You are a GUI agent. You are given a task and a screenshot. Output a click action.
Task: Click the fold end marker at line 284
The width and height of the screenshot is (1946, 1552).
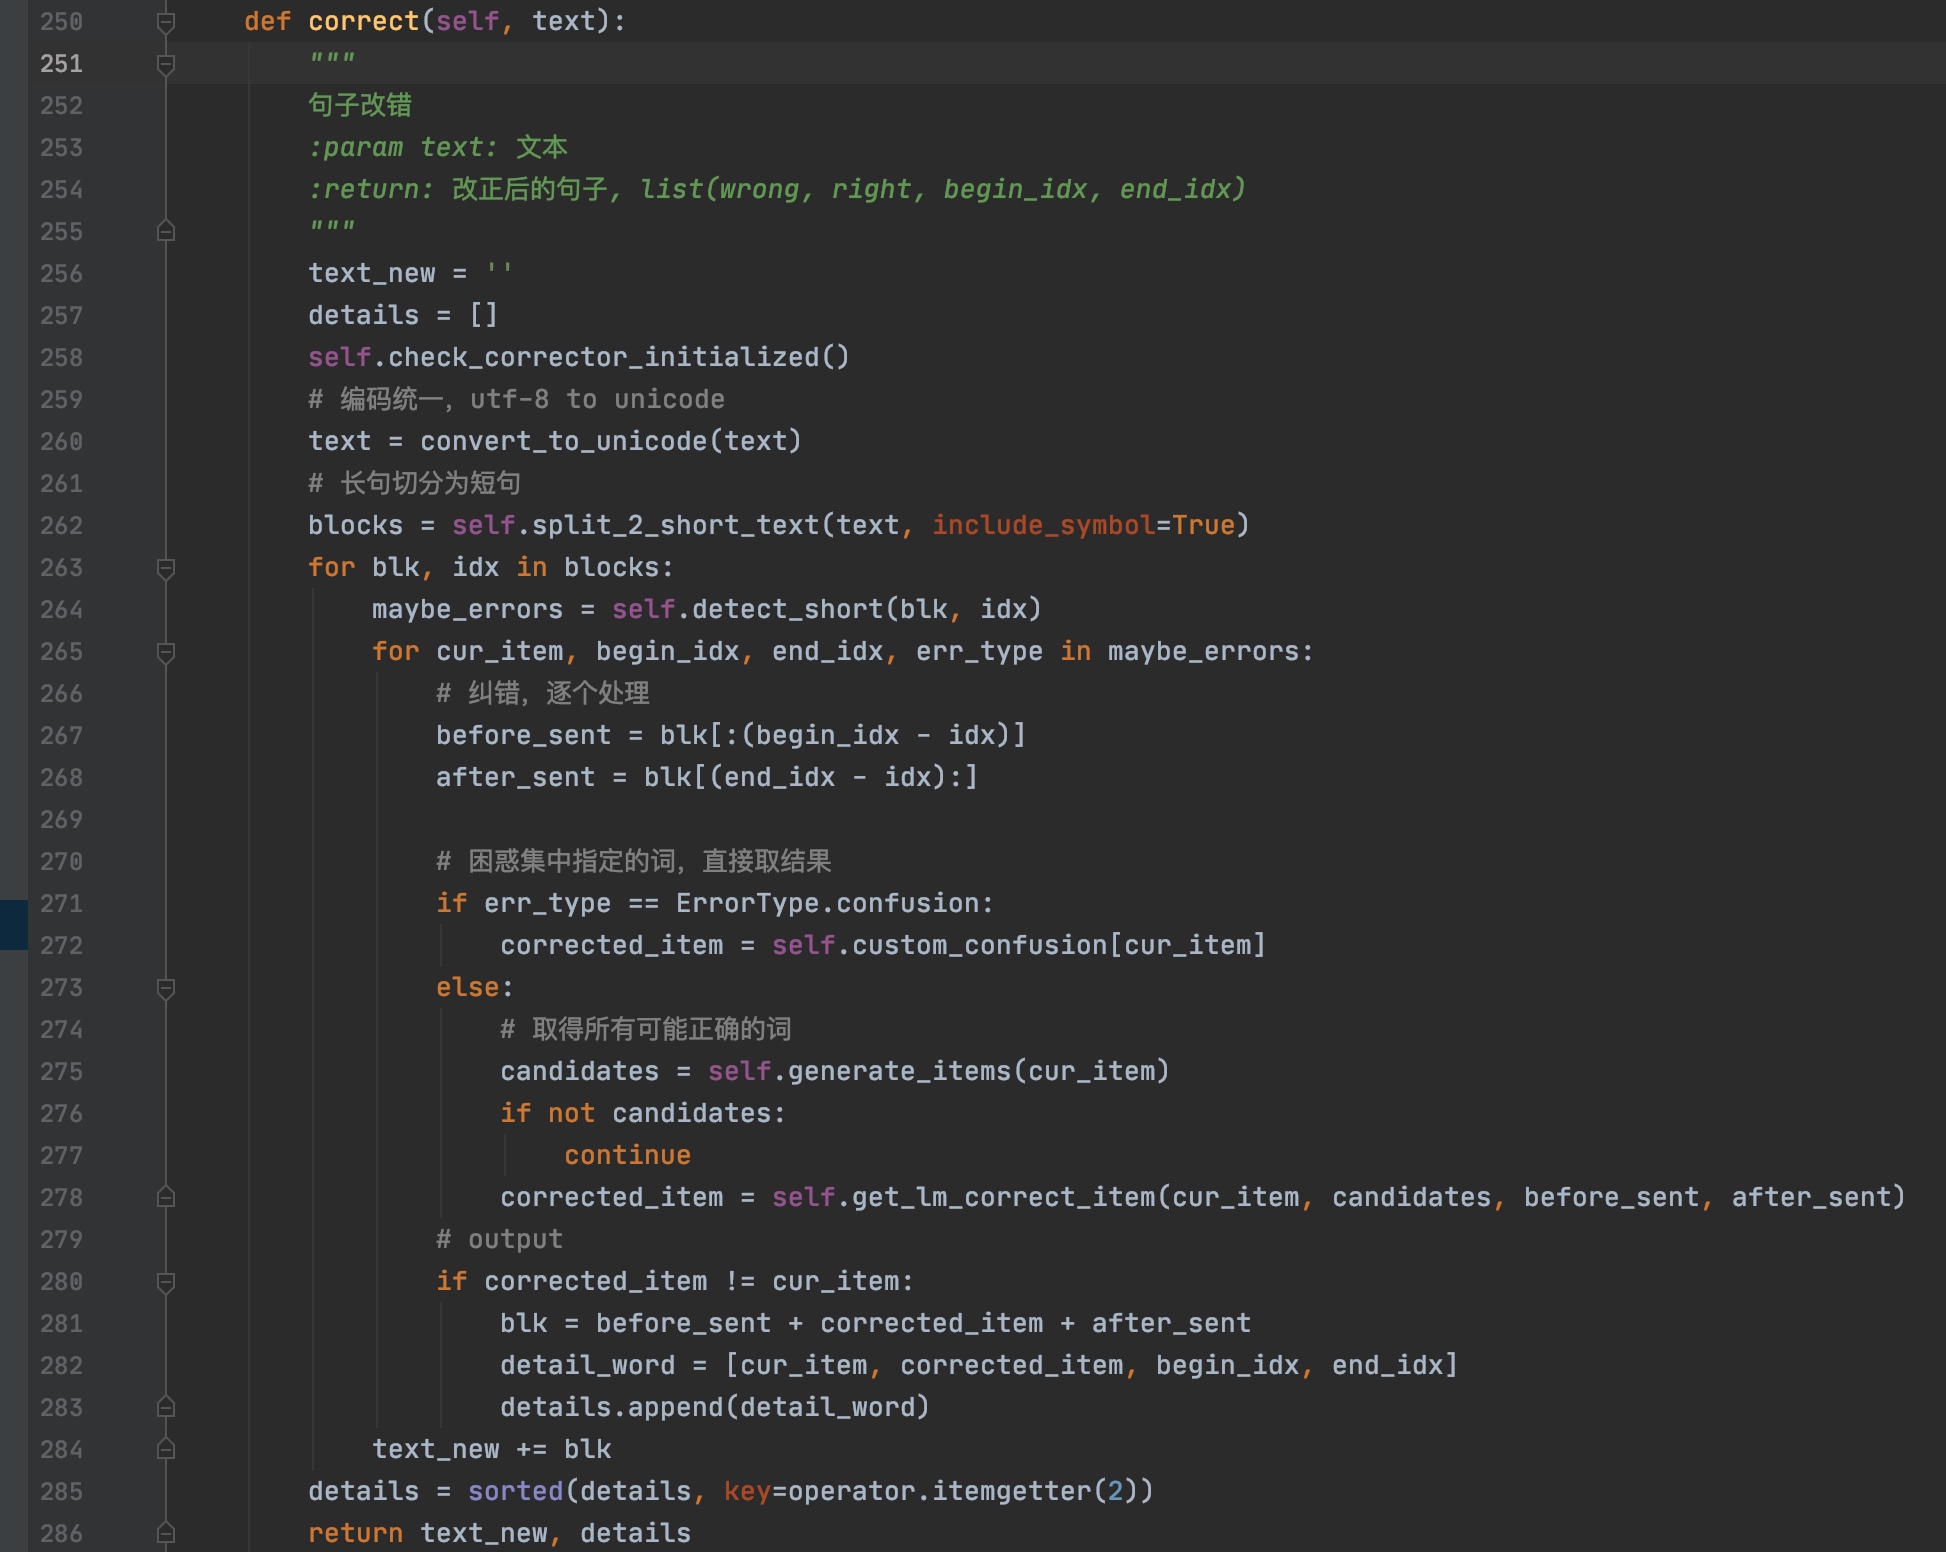(166, 1449)
